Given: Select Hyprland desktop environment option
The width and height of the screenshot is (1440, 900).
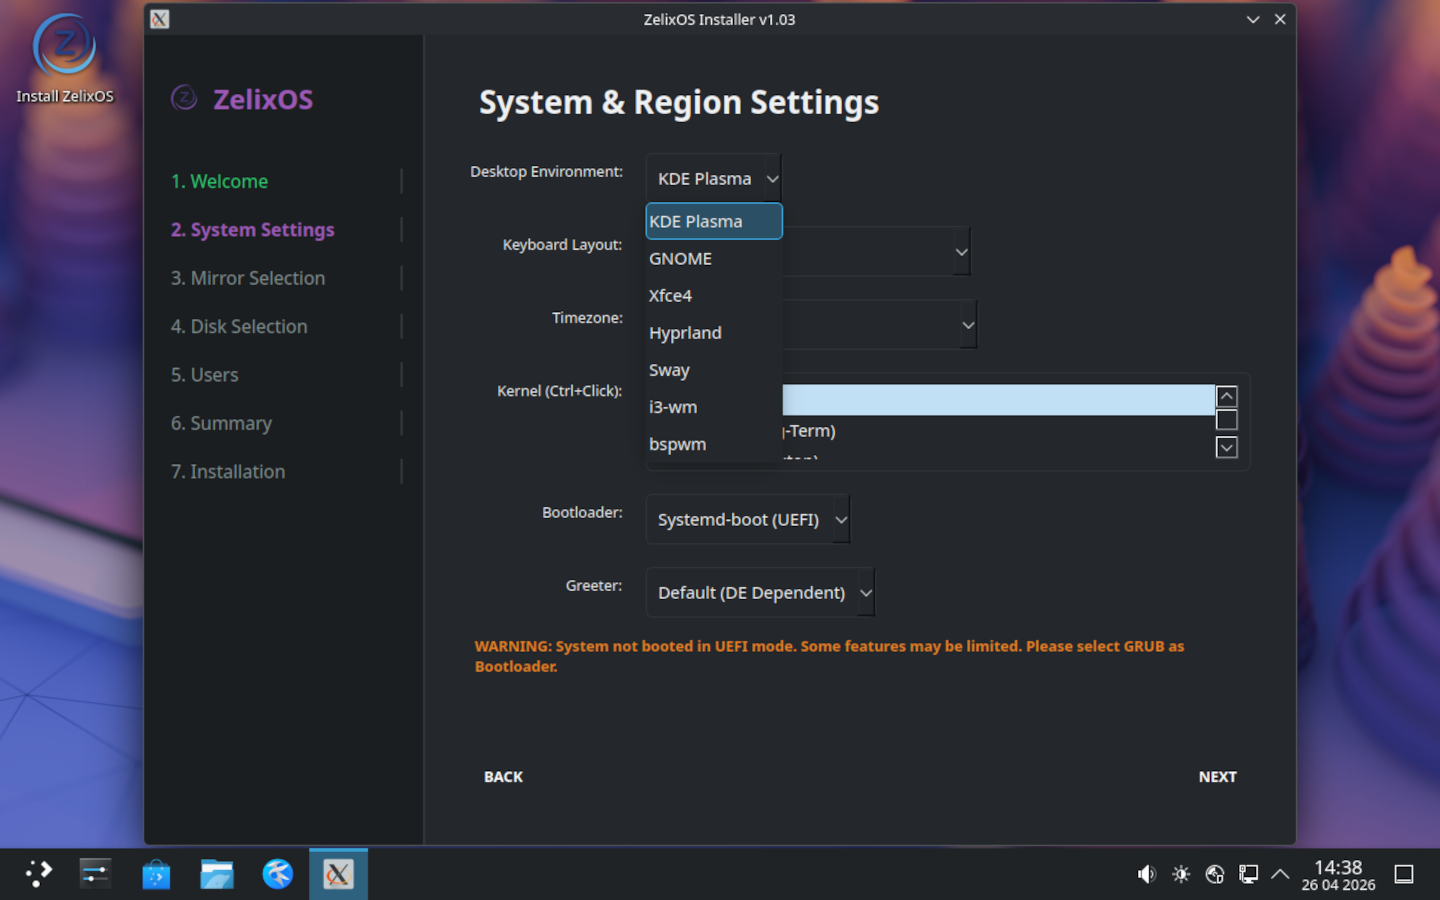Looking at the screenshot, I should point(685,333).
